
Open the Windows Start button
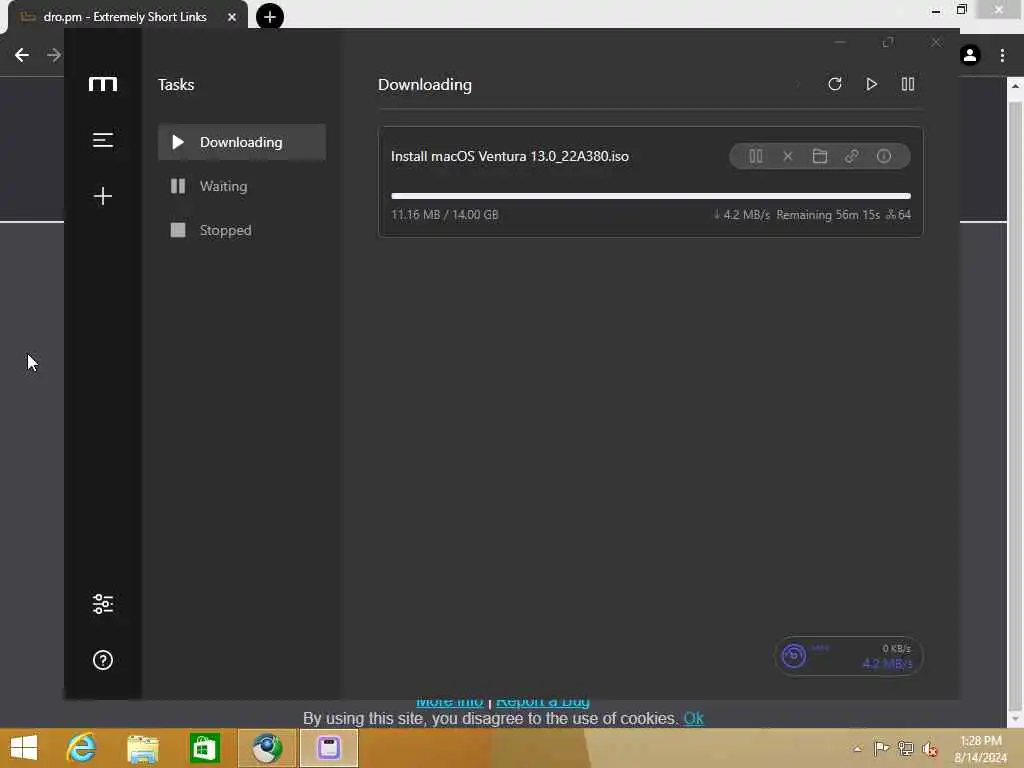(x=24, y=748)
